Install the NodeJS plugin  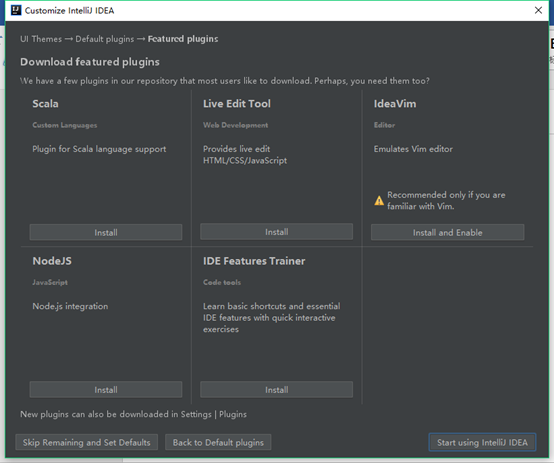pos(106,389)
